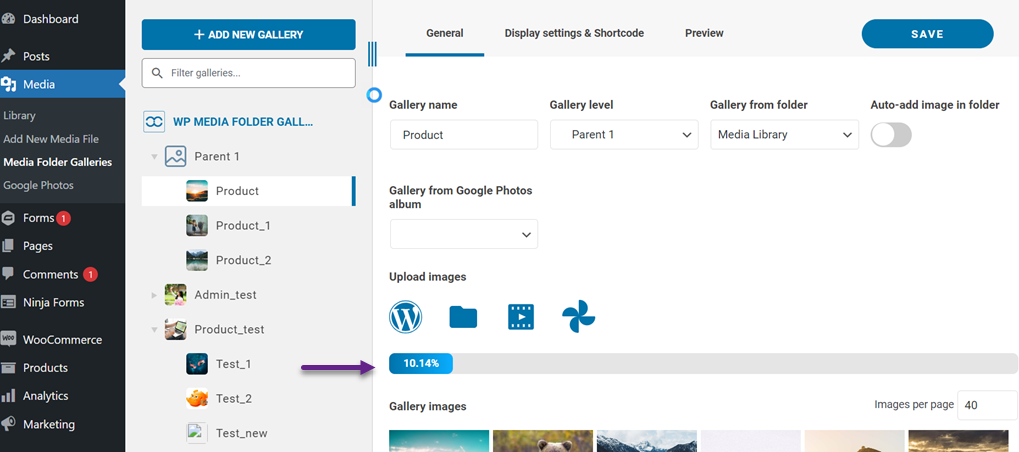This screenshot has height=452, width=1019.
Task: Click the Google Photos pinwheel icon
Action: click(x=578, y=317)
